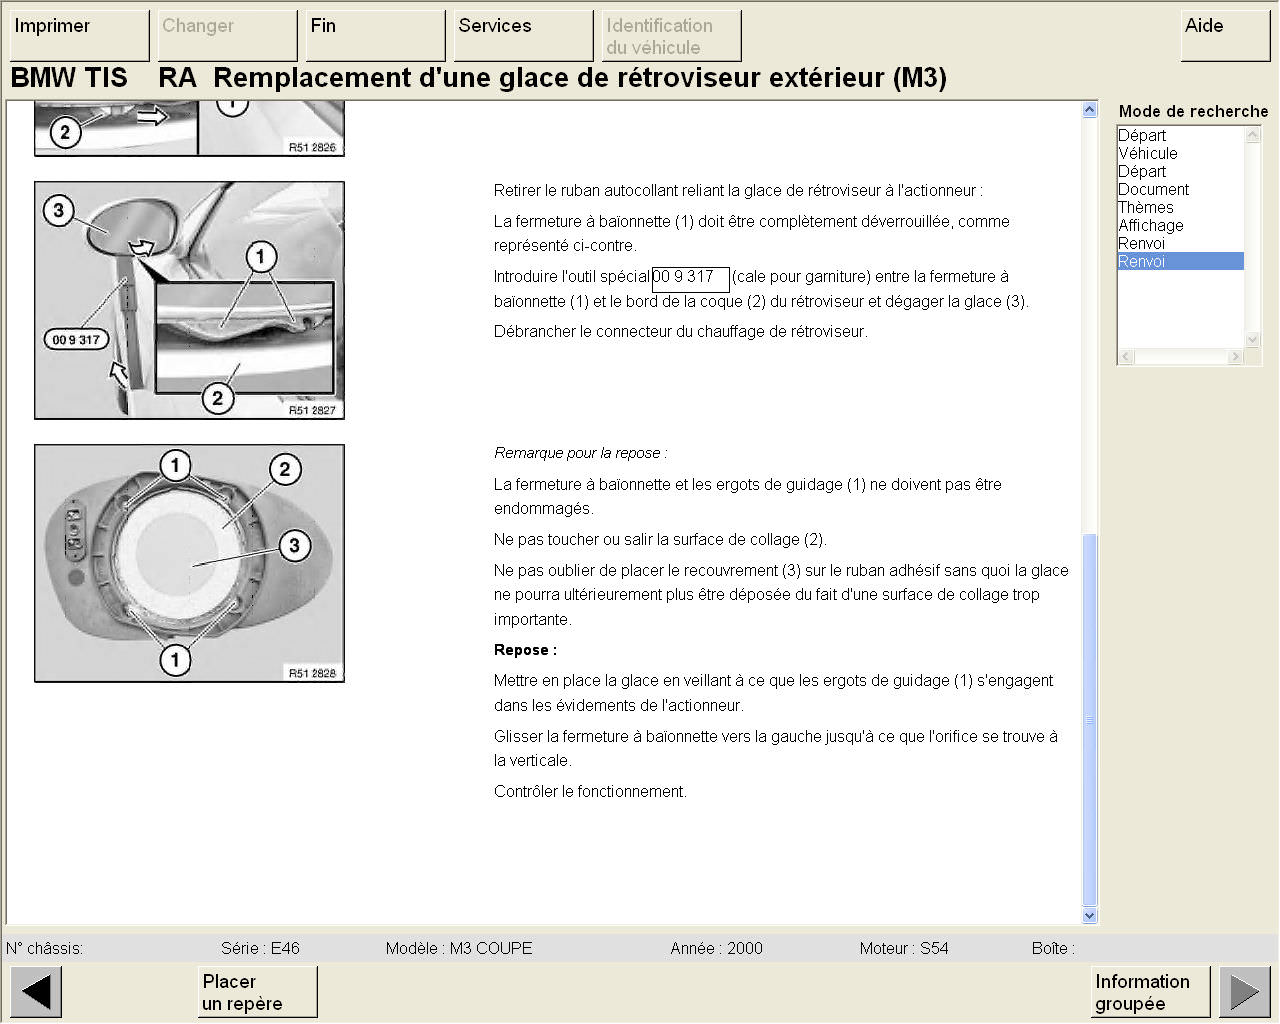Click the Changer button
Image resolution: width=1280 pixels, height=1024 pixels.
click(227, 36)
